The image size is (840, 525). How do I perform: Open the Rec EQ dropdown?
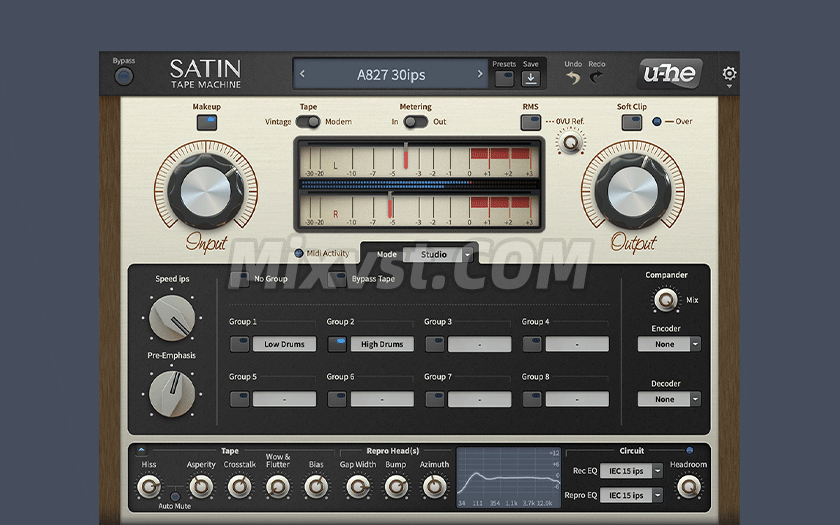[x=630, y=470]
